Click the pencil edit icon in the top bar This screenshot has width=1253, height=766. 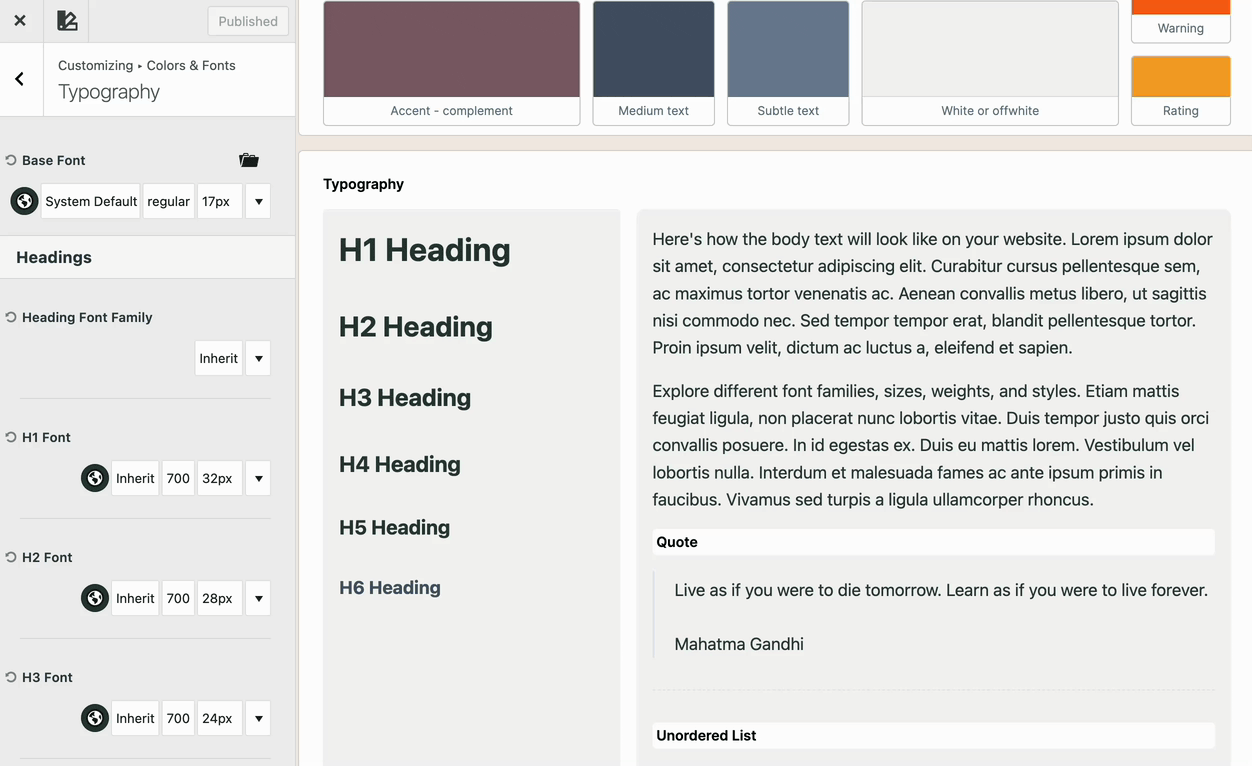pyautogui.click(x=66, y=20)
